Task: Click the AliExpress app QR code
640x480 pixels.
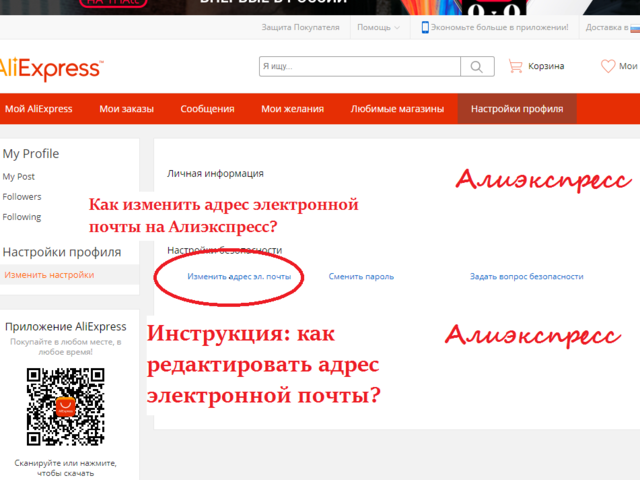Action: [x=65, y=407]
